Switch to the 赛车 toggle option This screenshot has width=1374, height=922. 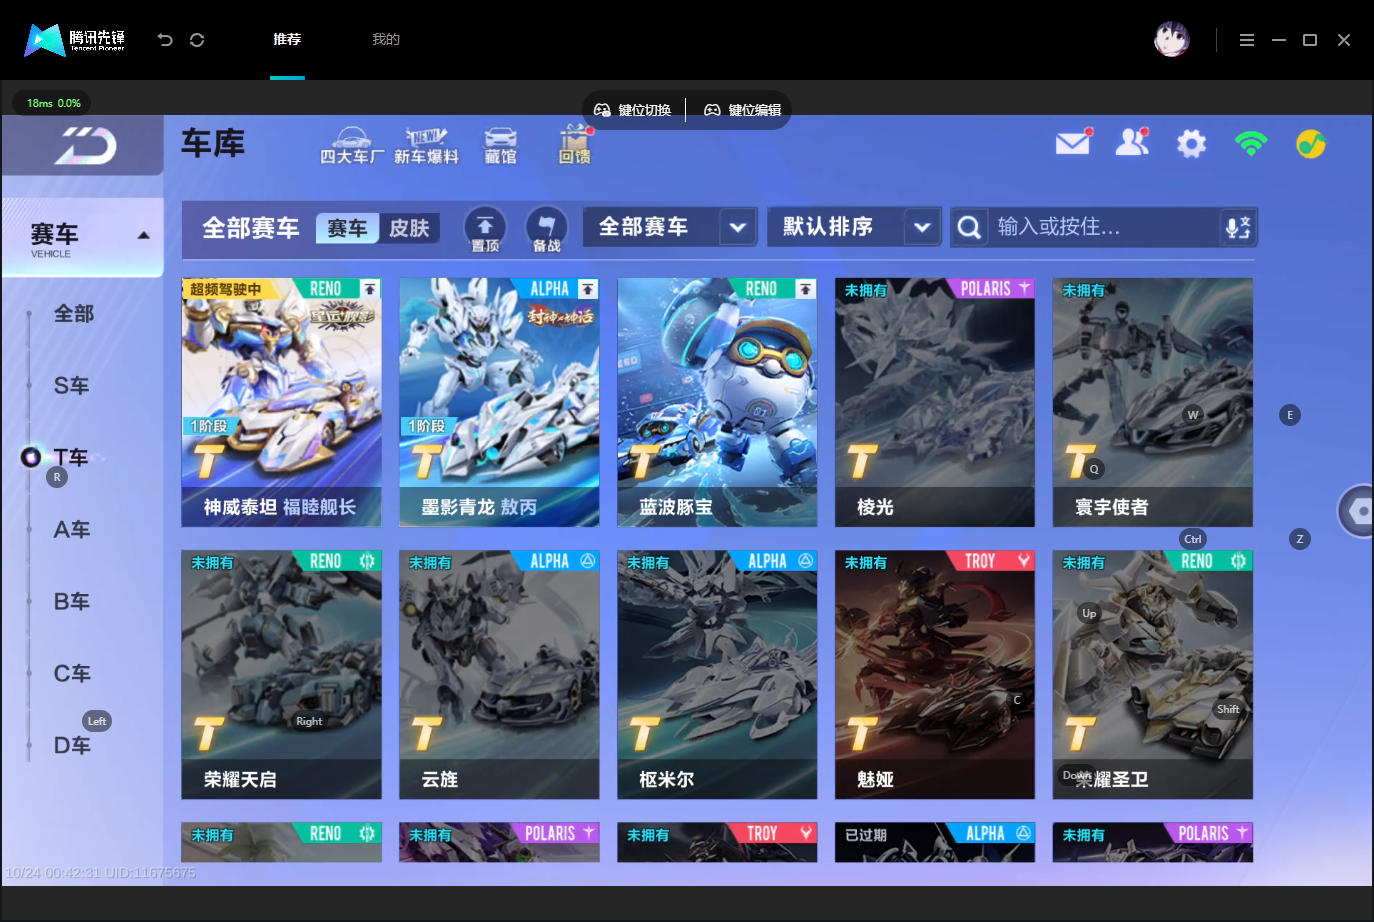[347, 228]
